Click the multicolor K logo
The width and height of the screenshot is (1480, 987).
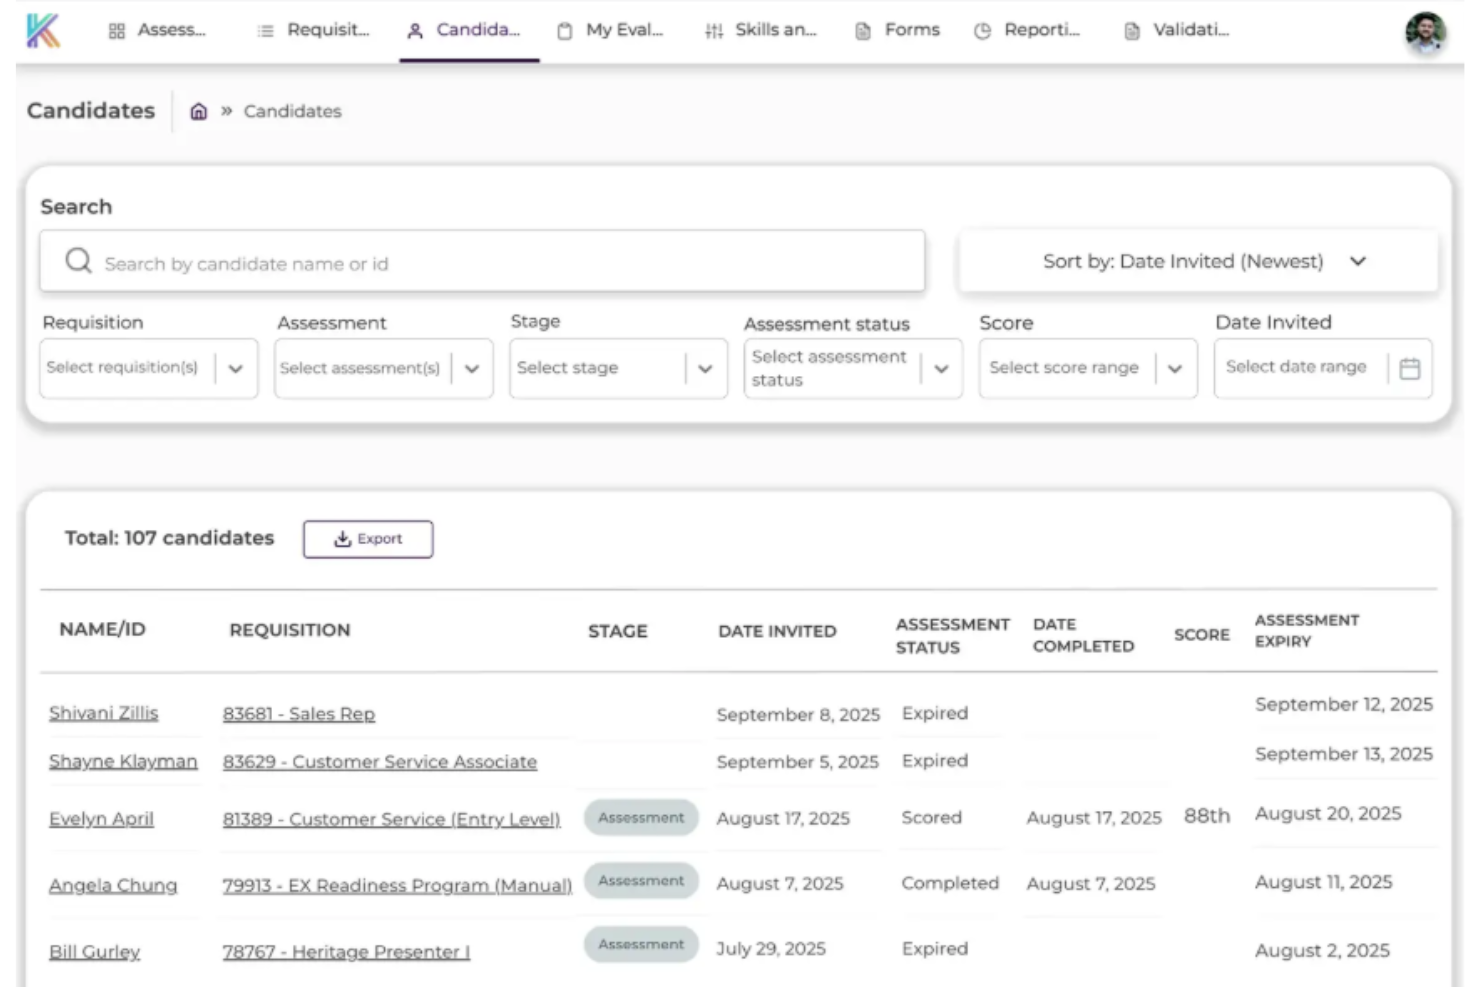coord(44,29)
